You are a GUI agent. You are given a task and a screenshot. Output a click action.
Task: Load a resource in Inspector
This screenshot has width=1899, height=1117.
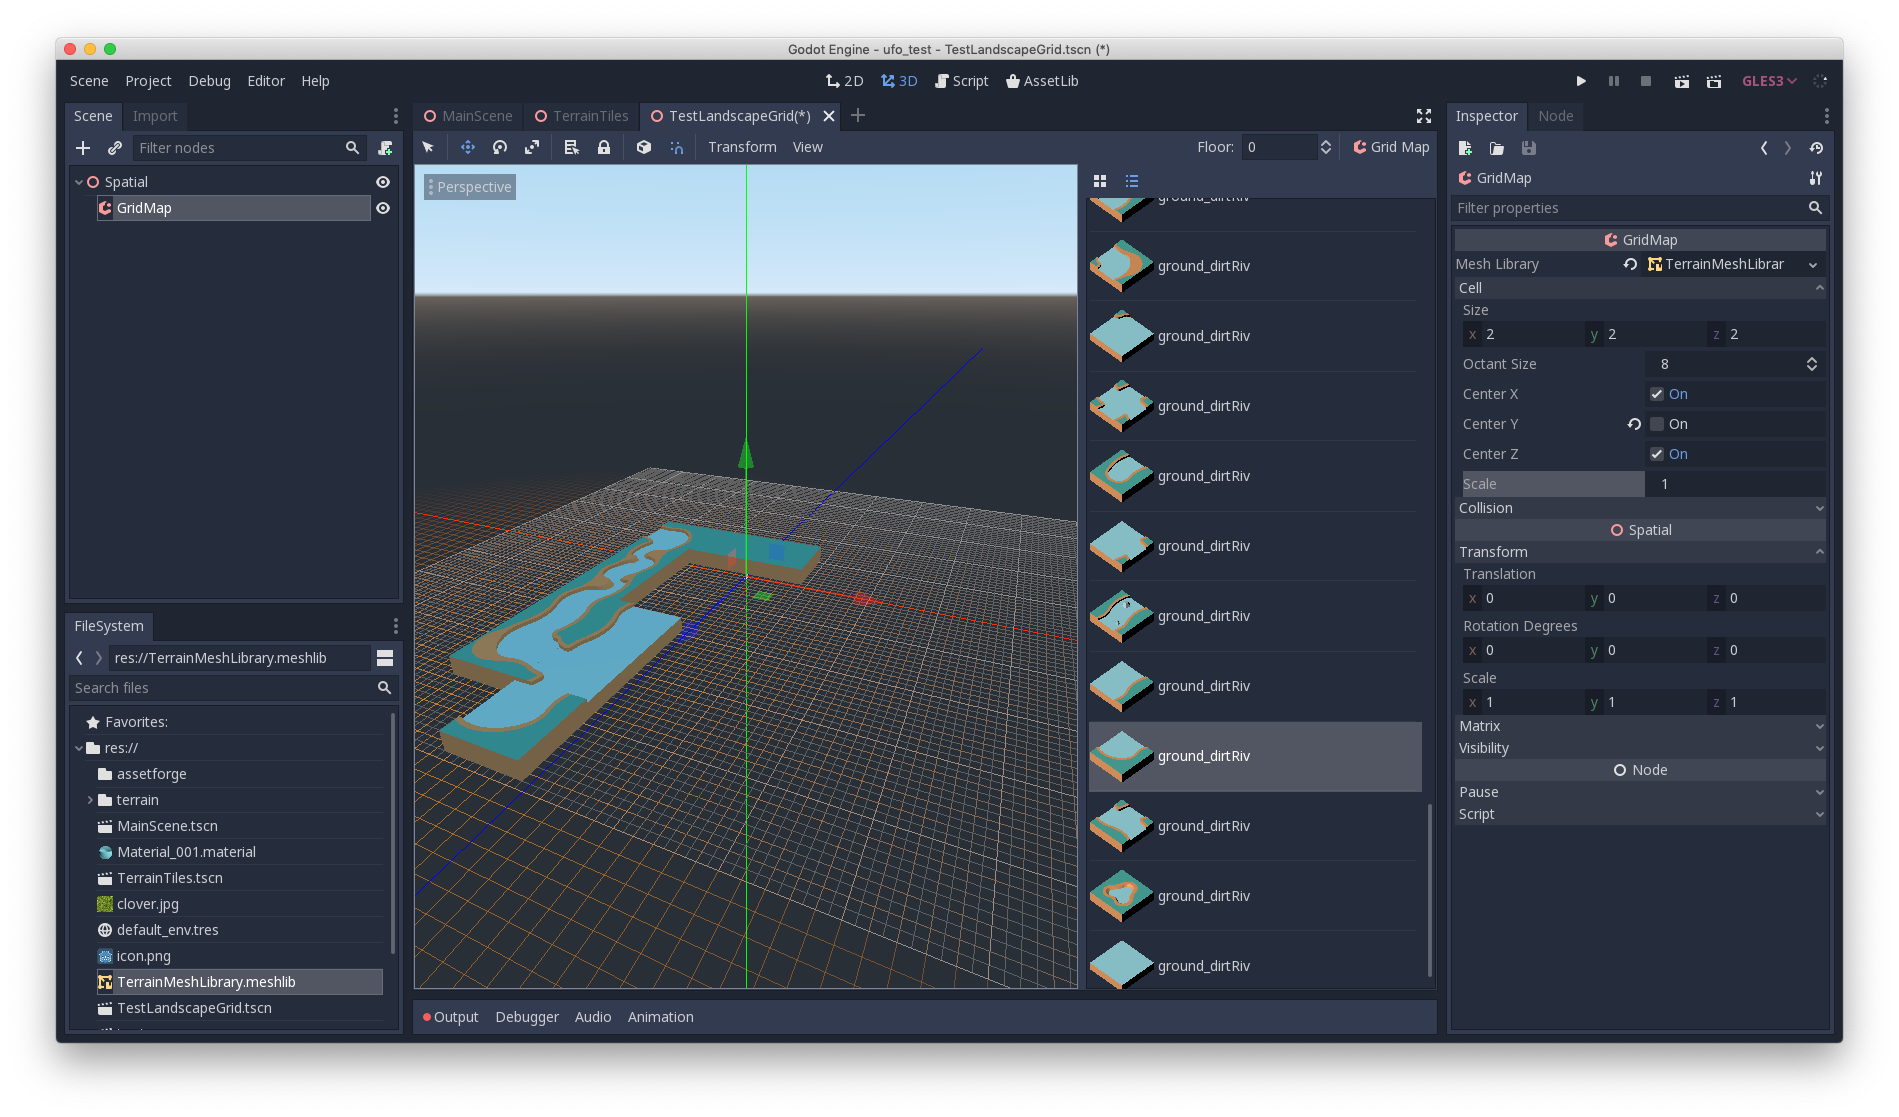pos(1497,148)
